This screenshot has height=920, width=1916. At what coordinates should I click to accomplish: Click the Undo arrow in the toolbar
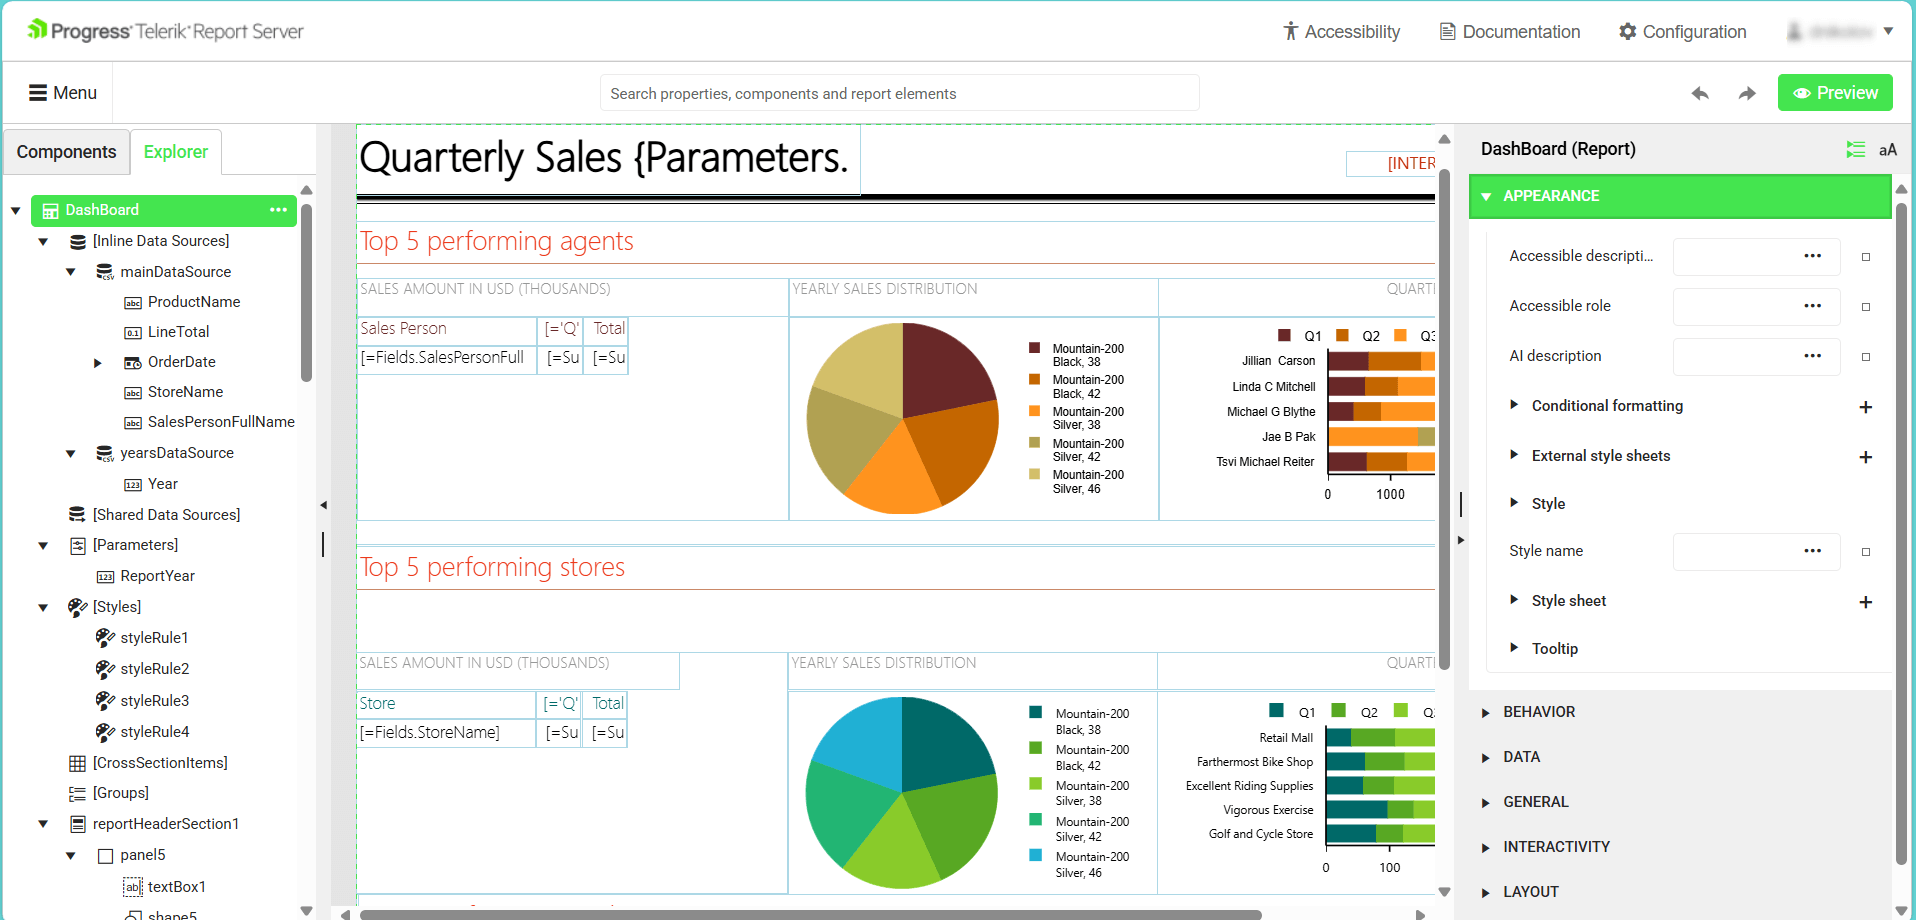[x=1699, y=92]
